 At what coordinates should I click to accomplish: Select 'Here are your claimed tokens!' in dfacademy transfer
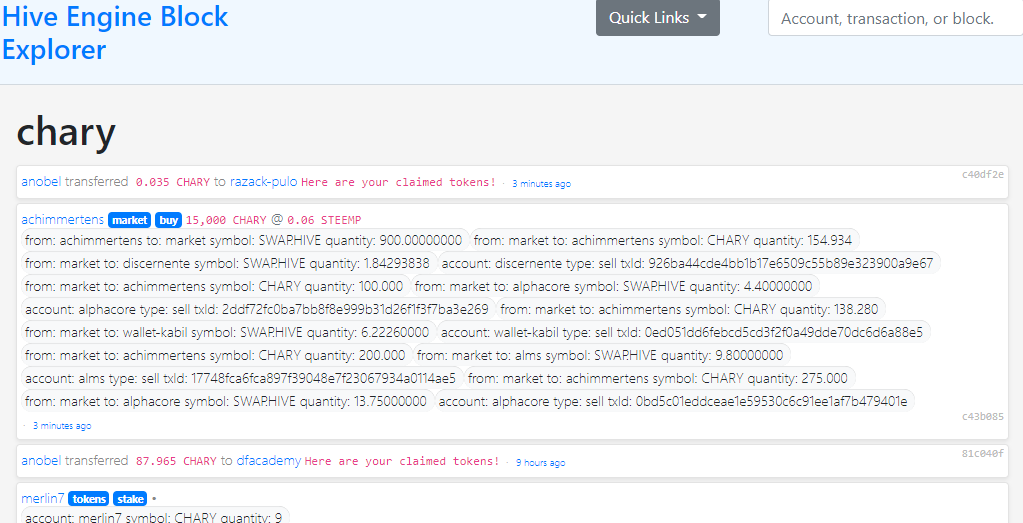[402, 461]
